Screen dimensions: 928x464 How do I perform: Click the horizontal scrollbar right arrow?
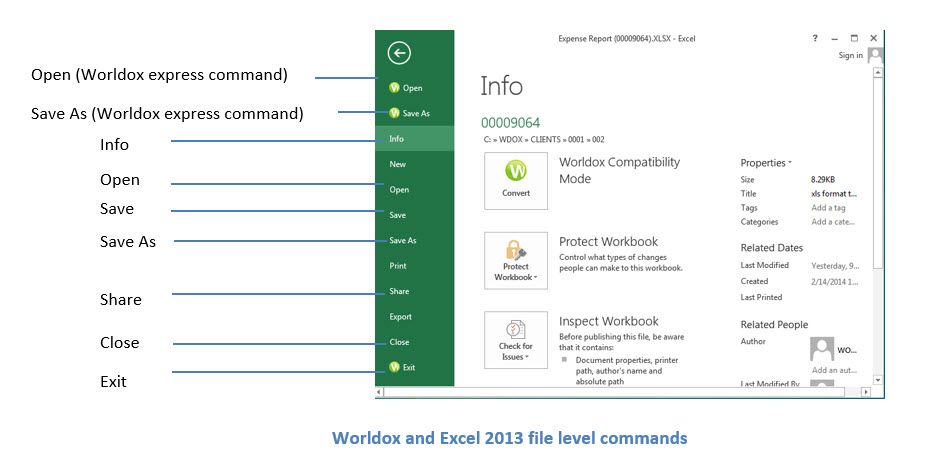tap(866, 392)
